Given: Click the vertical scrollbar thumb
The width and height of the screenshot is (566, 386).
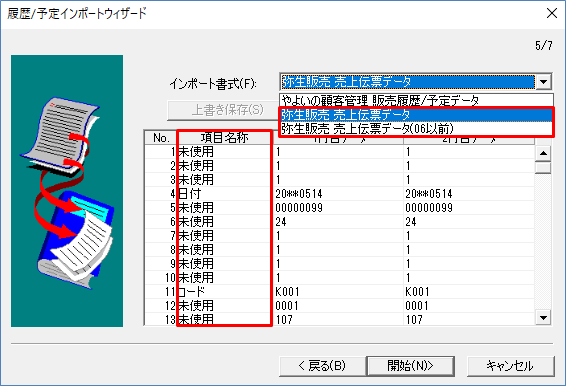Looking at the screenshot, I should click(543, 168).
